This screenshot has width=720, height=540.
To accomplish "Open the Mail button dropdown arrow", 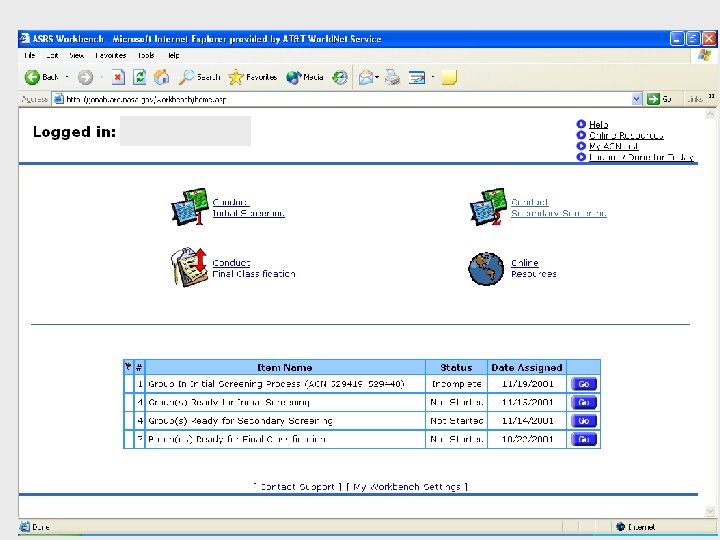I will 377,77.
